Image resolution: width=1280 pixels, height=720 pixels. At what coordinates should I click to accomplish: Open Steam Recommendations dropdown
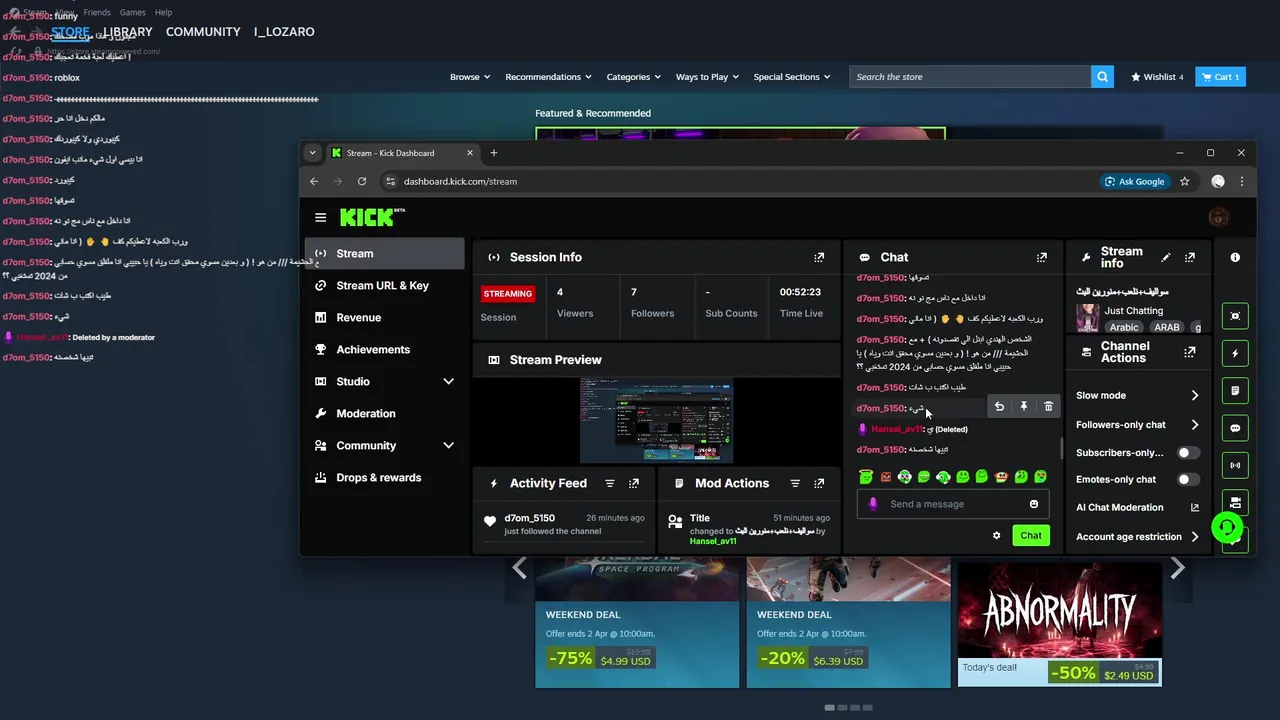pos(548,77)
